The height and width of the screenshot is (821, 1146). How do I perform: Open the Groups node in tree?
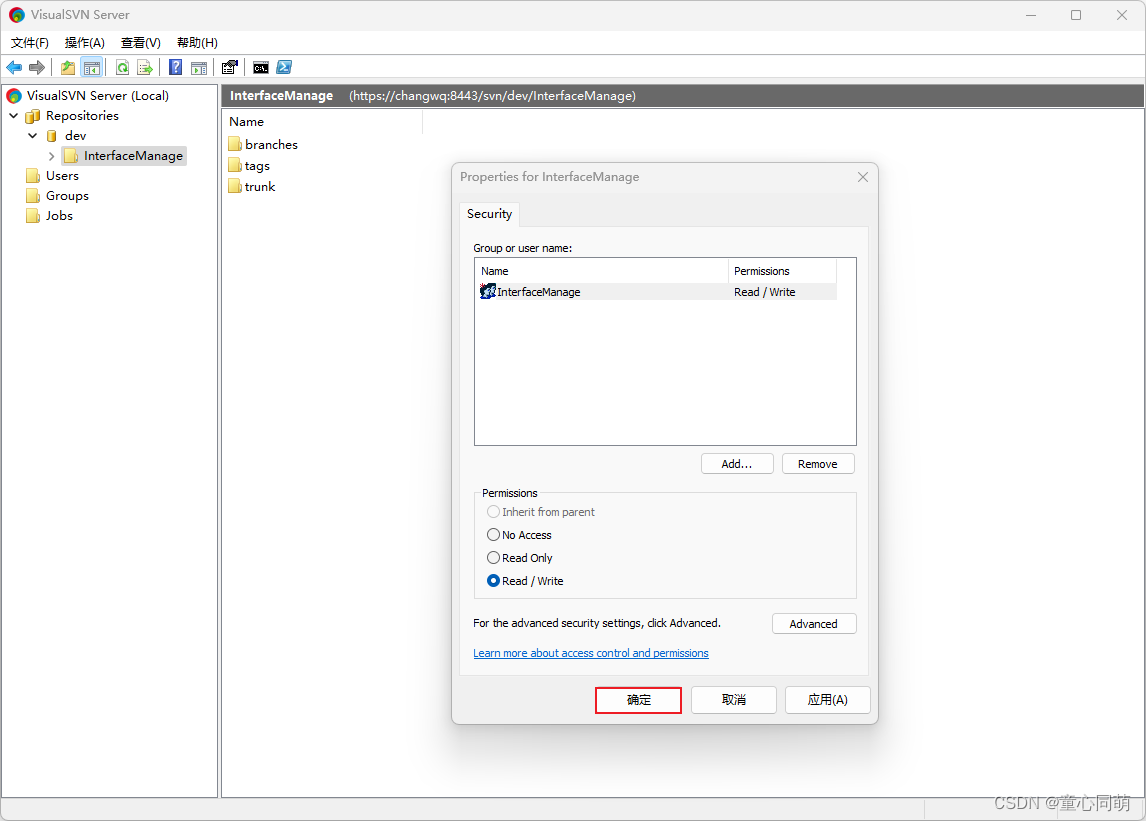point(67,196)
